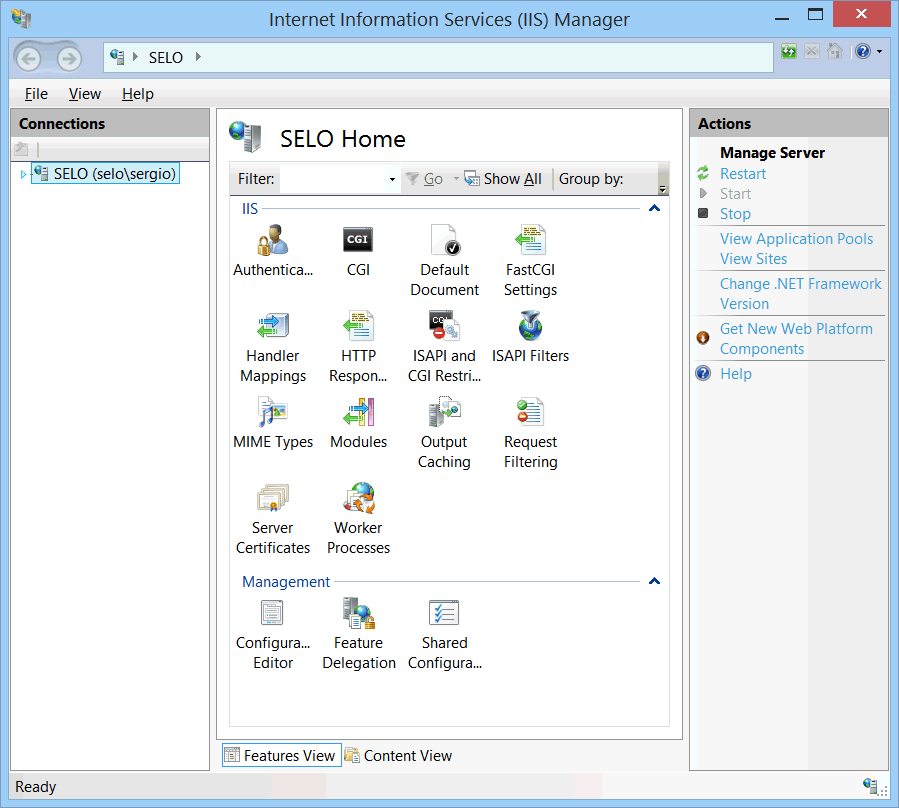The width and height of the screenshot is (899, 808).
Task: Click the Group by label
Action: point(591,179)
